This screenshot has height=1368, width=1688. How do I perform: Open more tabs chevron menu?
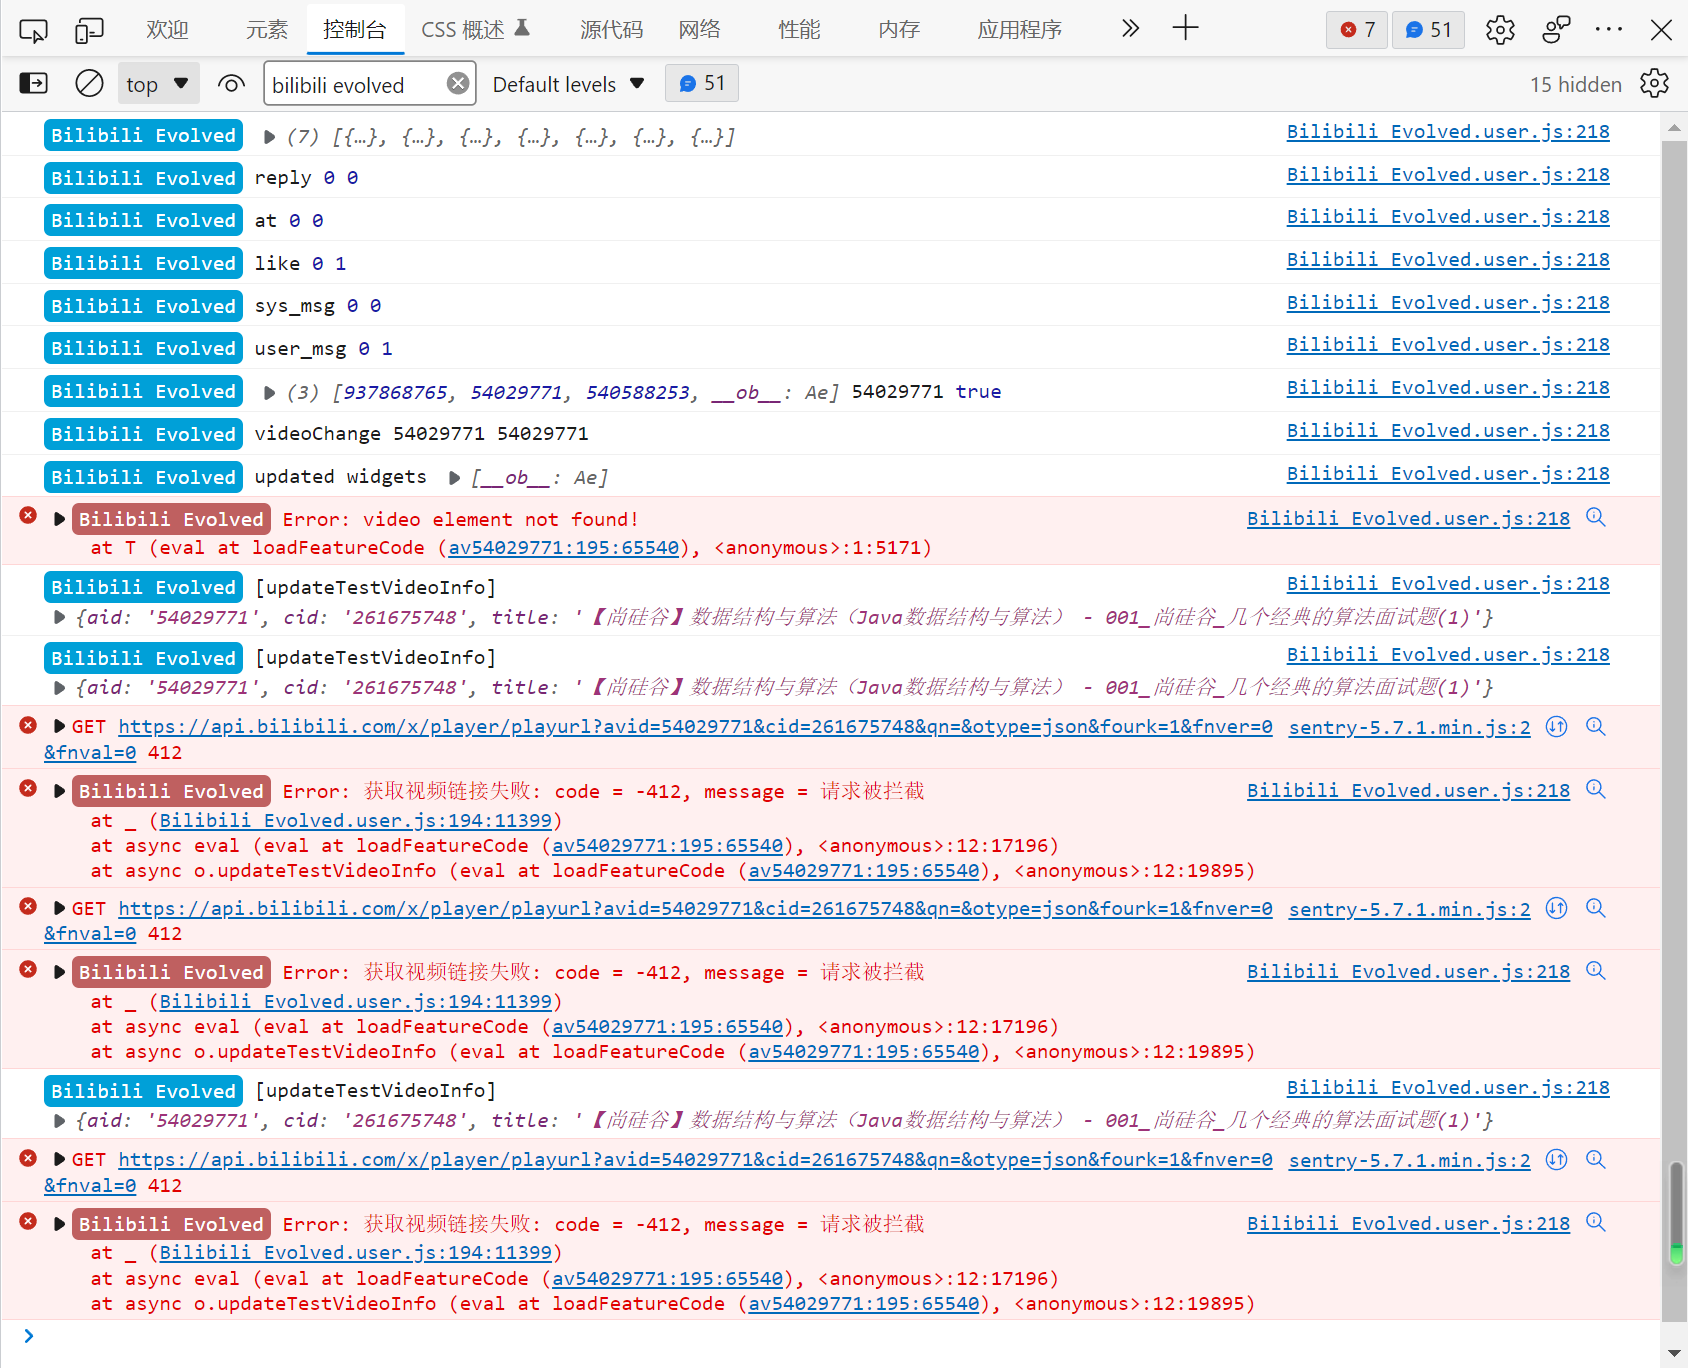pos(1130,28)
